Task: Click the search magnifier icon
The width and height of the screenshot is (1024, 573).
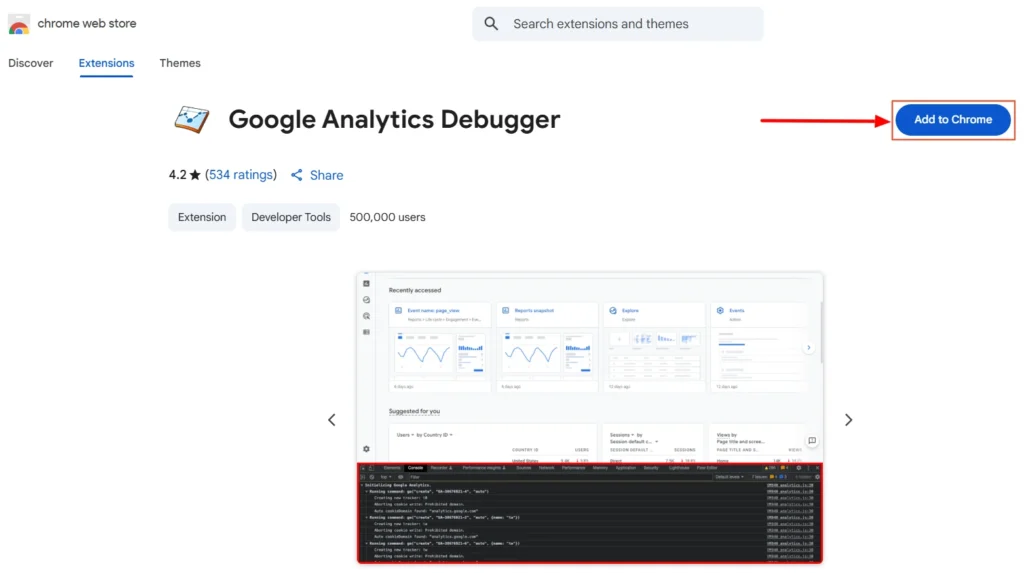Action: coord(491,24)
